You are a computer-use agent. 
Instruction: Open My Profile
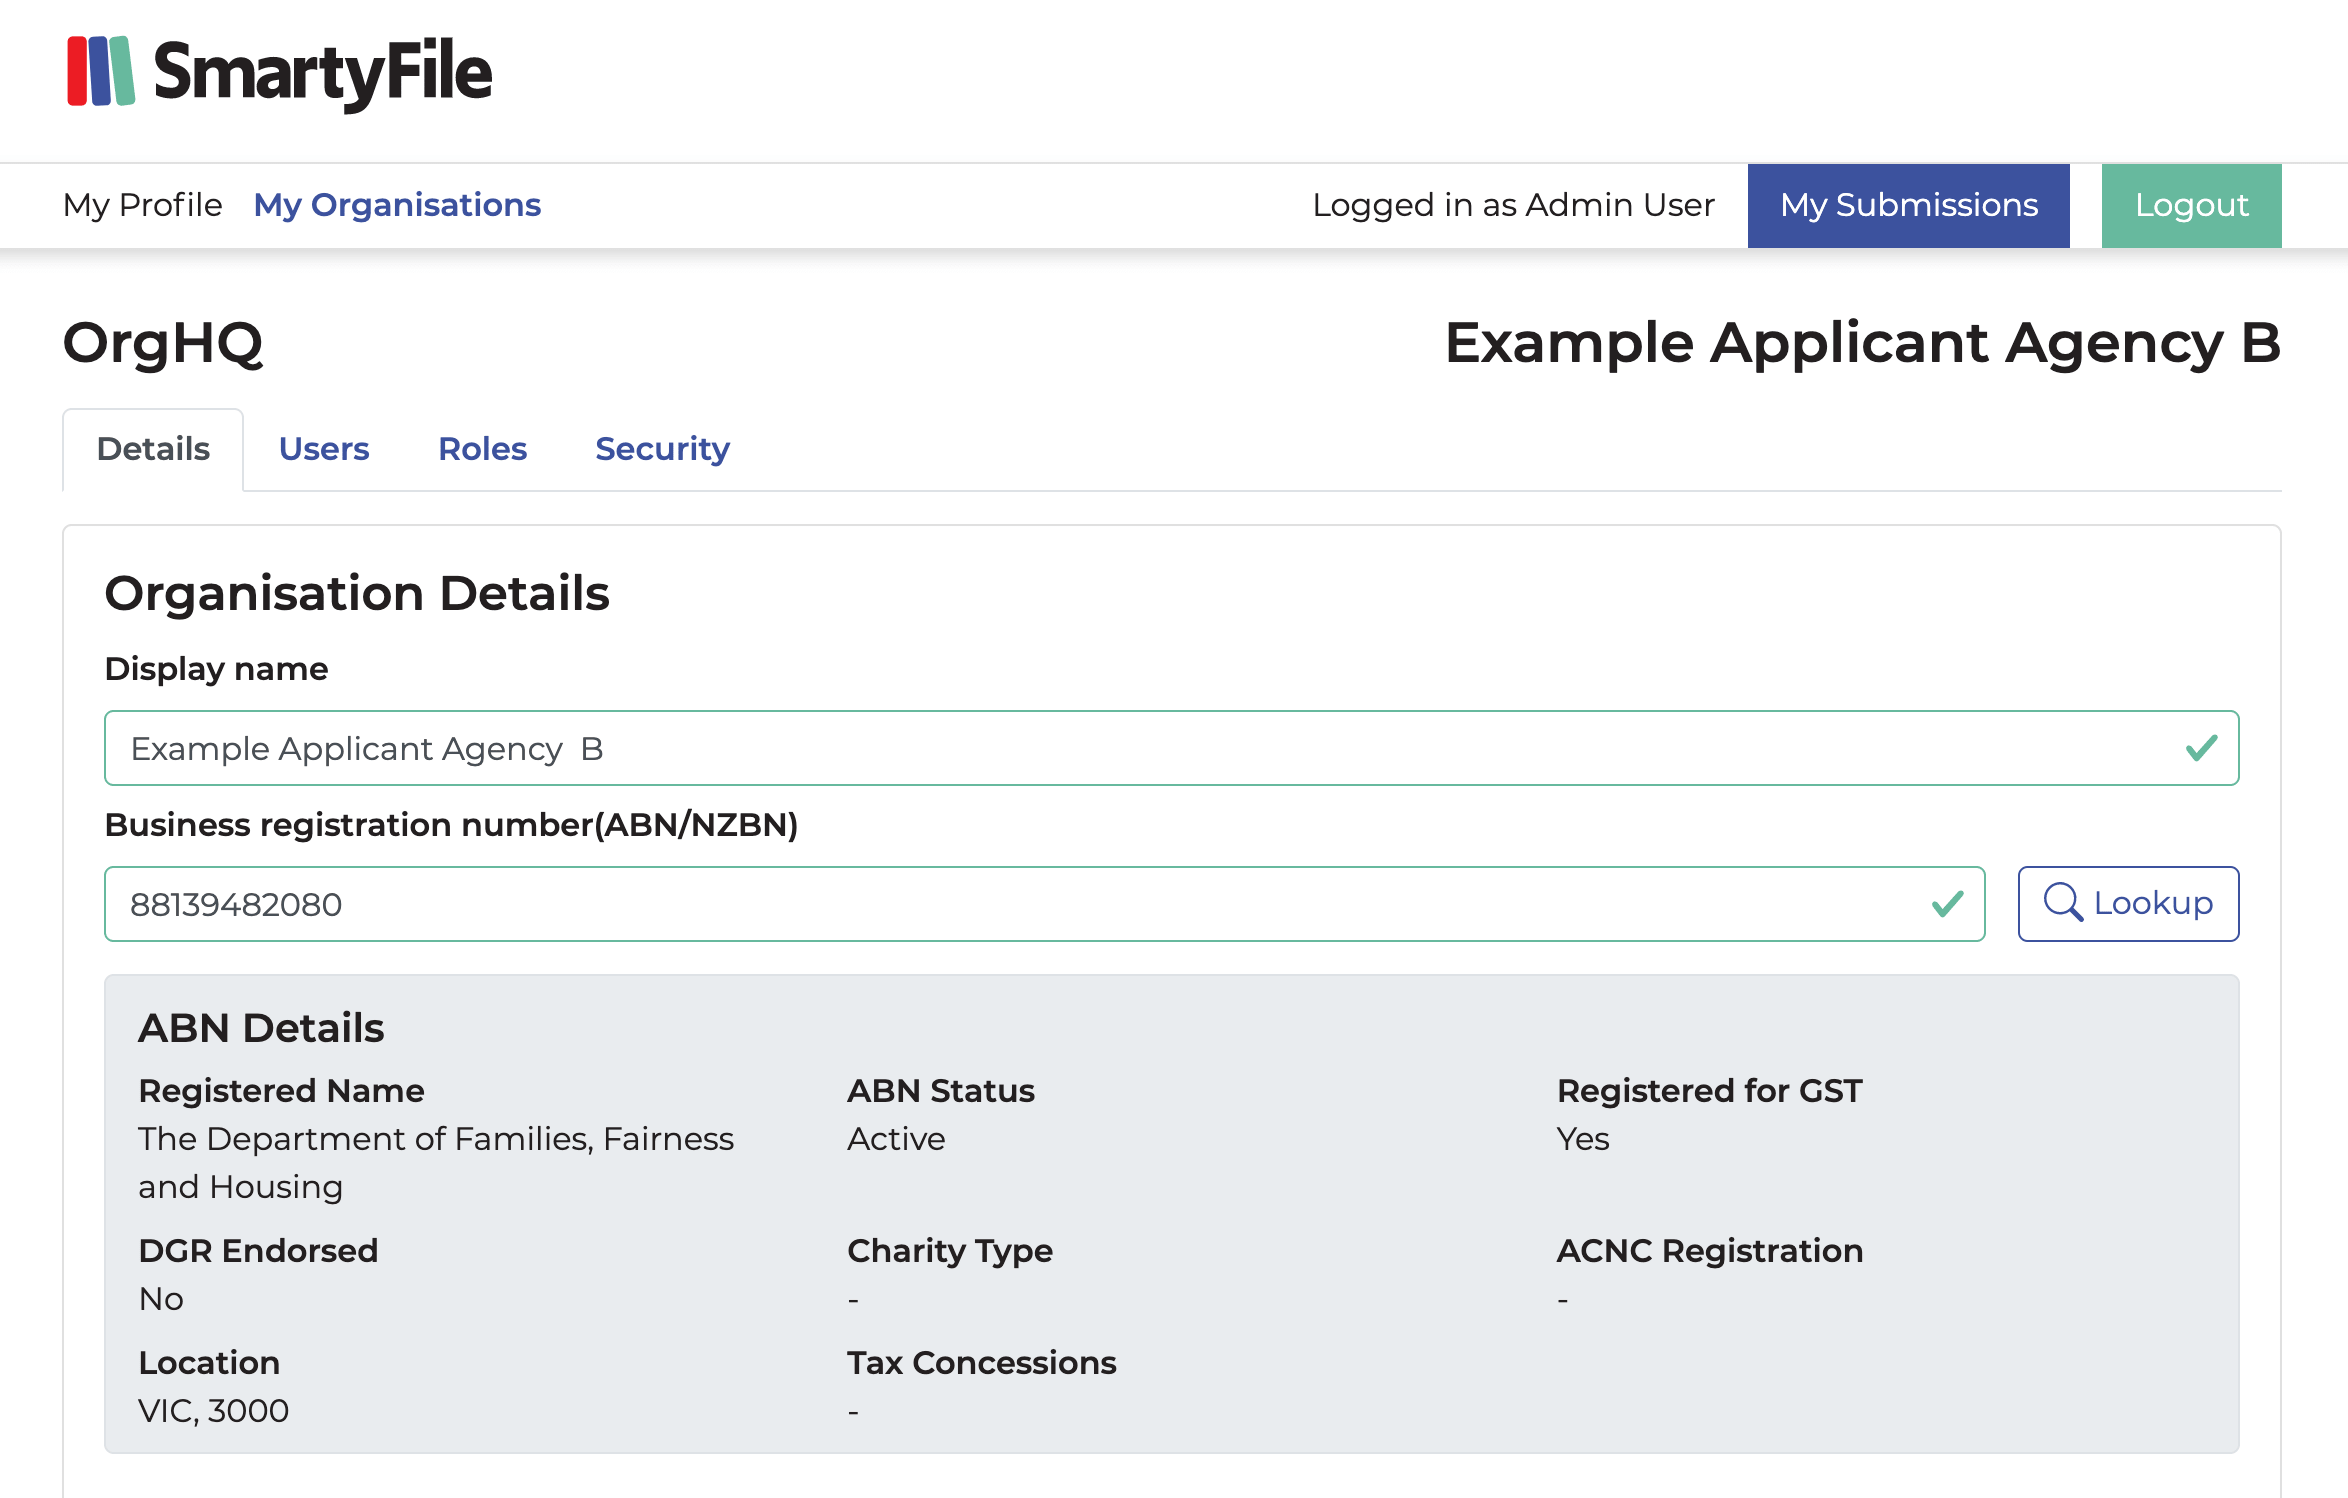(x=142, y=204)
